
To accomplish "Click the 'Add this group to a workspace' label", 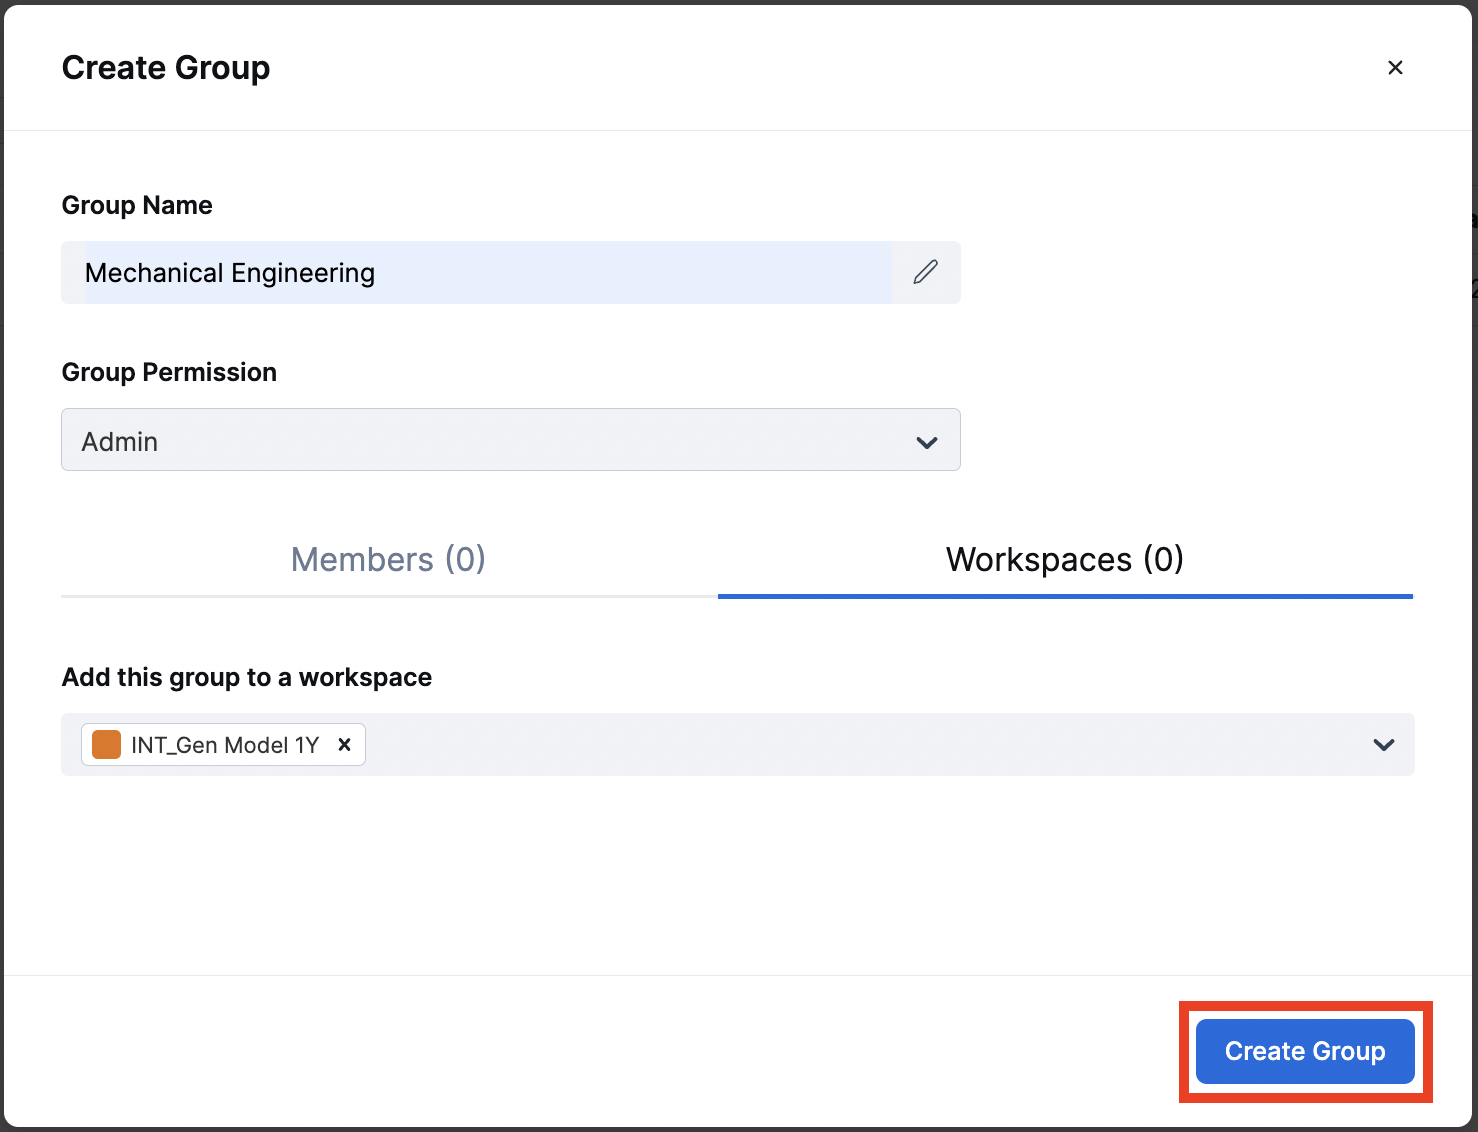I will point(247,677).
